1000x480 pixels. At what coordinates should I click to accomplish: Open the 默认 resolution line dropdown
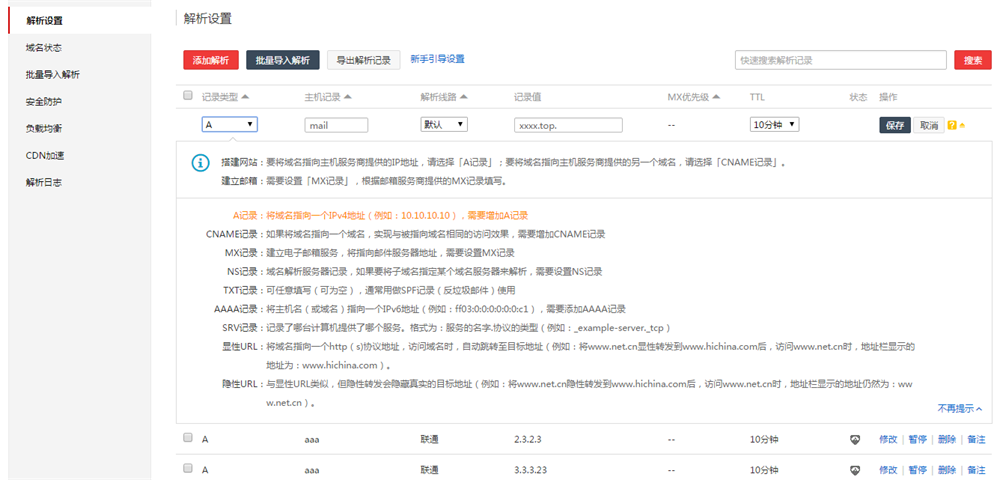(x=443, y=125)
